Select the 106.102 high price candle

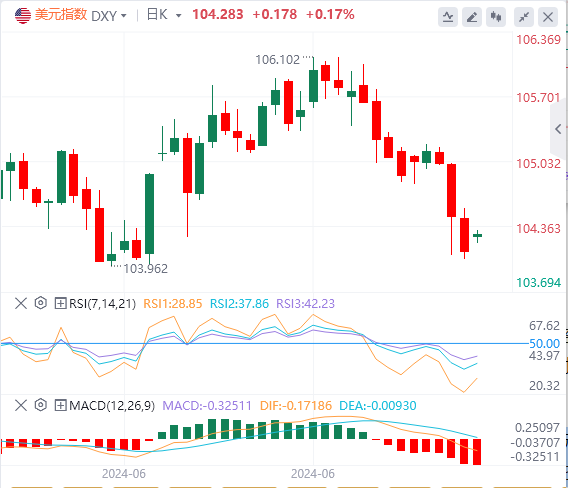pyautogui.click(x=313, y=83)
